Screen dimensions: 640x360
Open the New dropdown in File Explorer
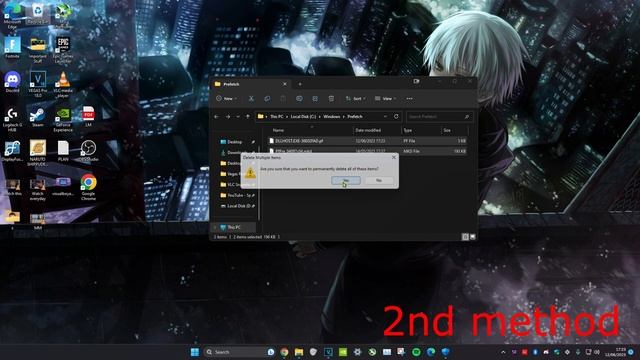pos(227,99)
